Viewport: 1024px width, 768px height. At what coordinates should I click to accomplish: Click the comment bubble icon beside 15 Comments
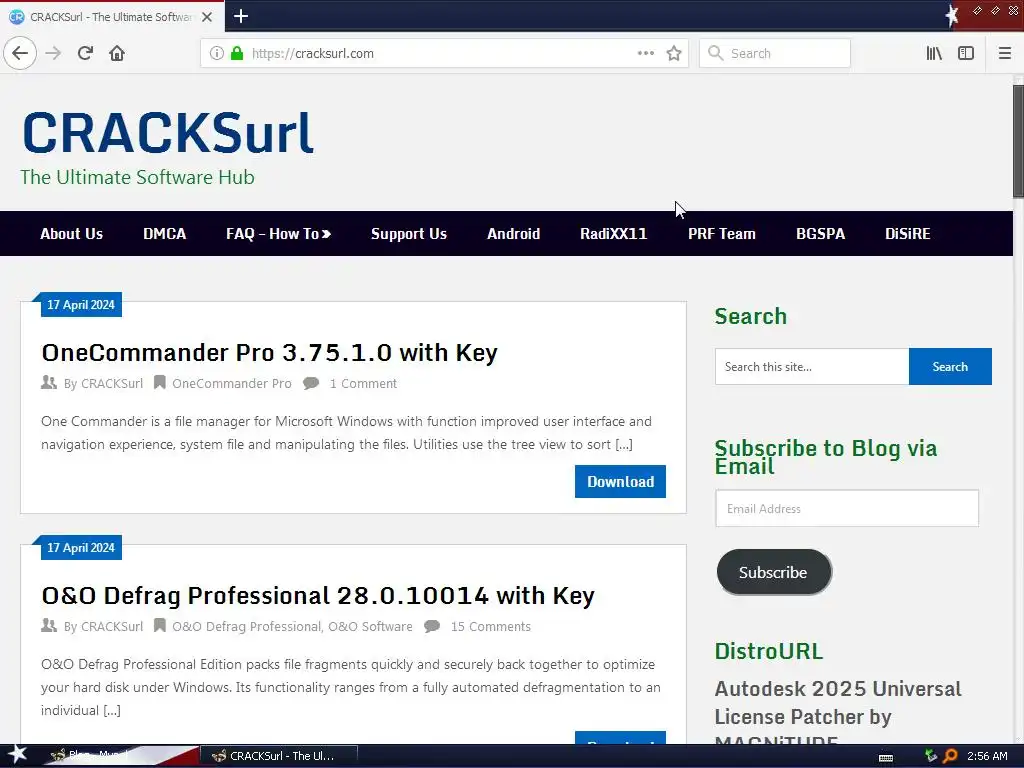pyautogui.click(x=432, y=626)
